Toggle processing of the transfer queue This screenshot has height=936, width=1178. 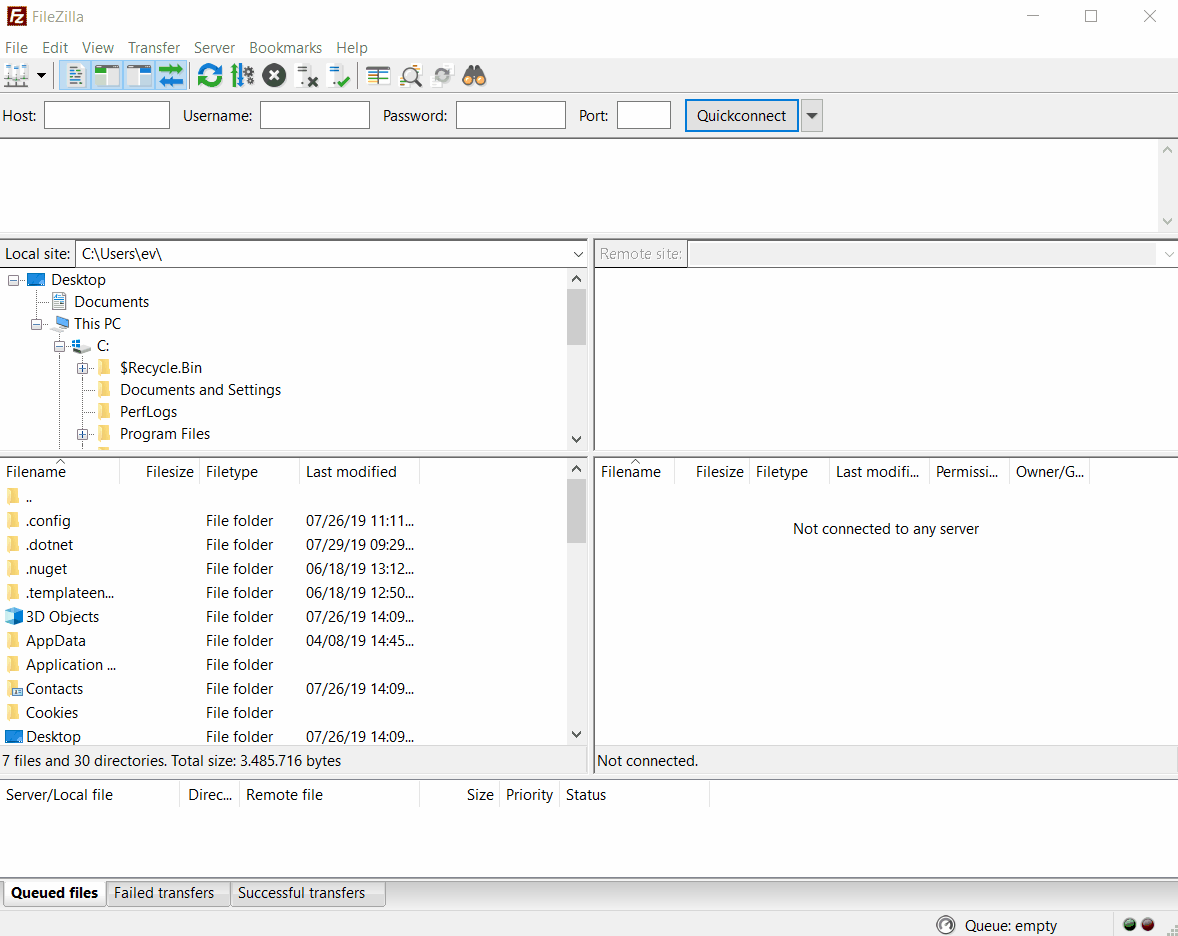coord(242,76)
